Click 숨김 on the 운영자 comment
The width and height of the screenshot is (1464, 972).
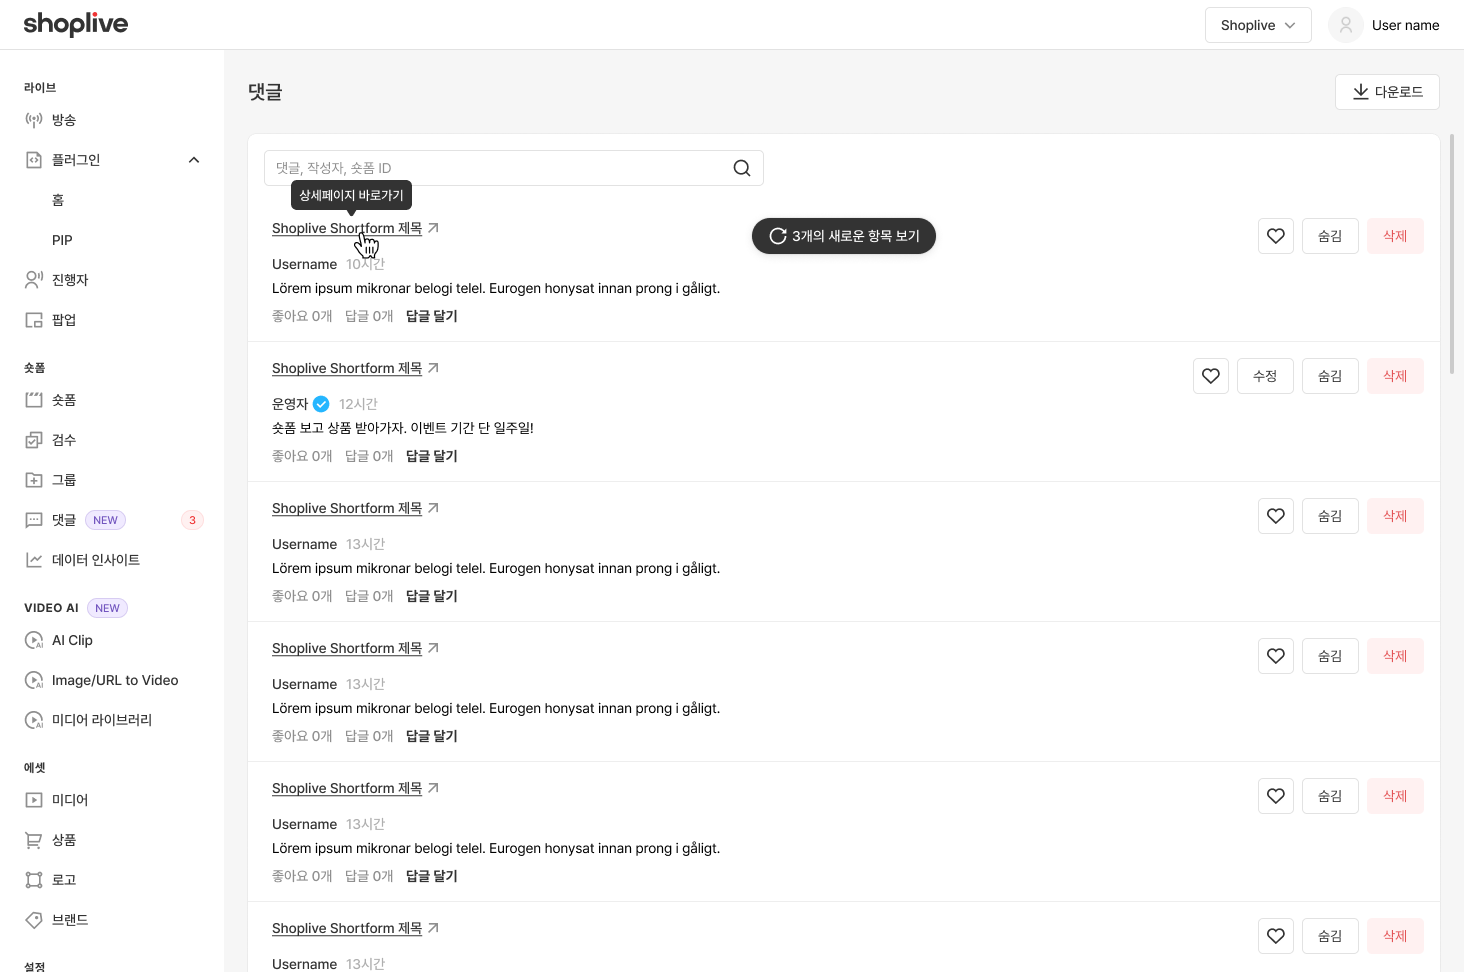coord(1330,376)
